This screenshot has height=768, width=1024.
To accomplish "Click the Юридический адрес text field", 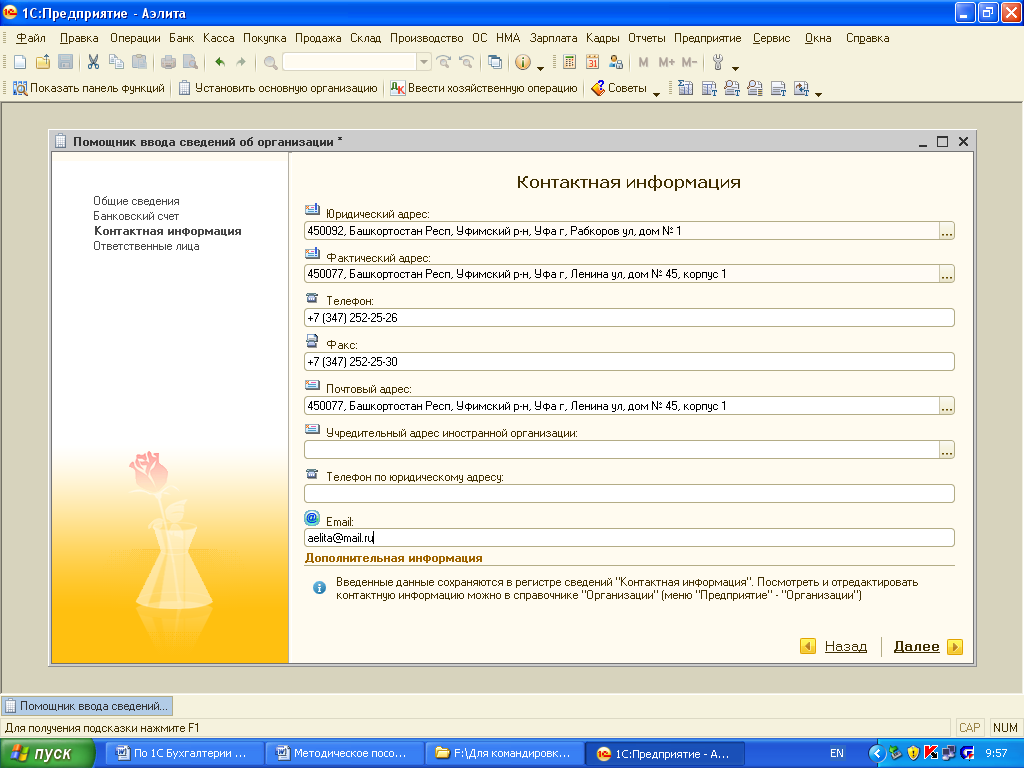I will pyautogui.click(x=621, y=231).
